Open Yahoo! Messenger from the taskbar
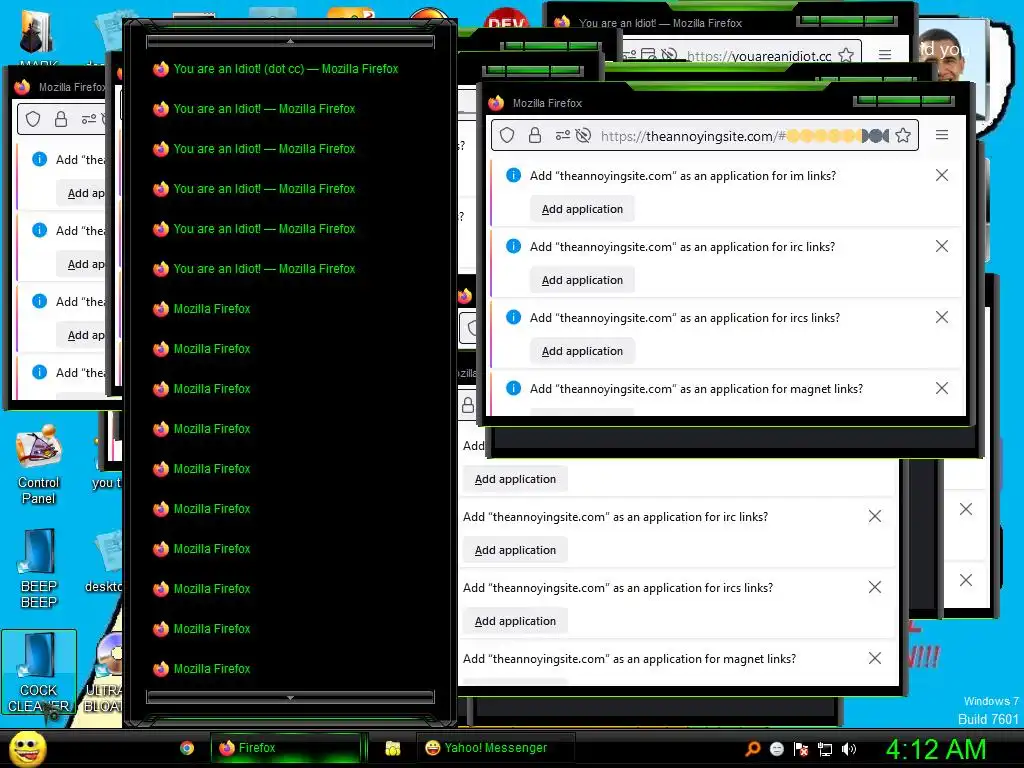This screenshot has width=1024, height=768. (x=496, y=748)
